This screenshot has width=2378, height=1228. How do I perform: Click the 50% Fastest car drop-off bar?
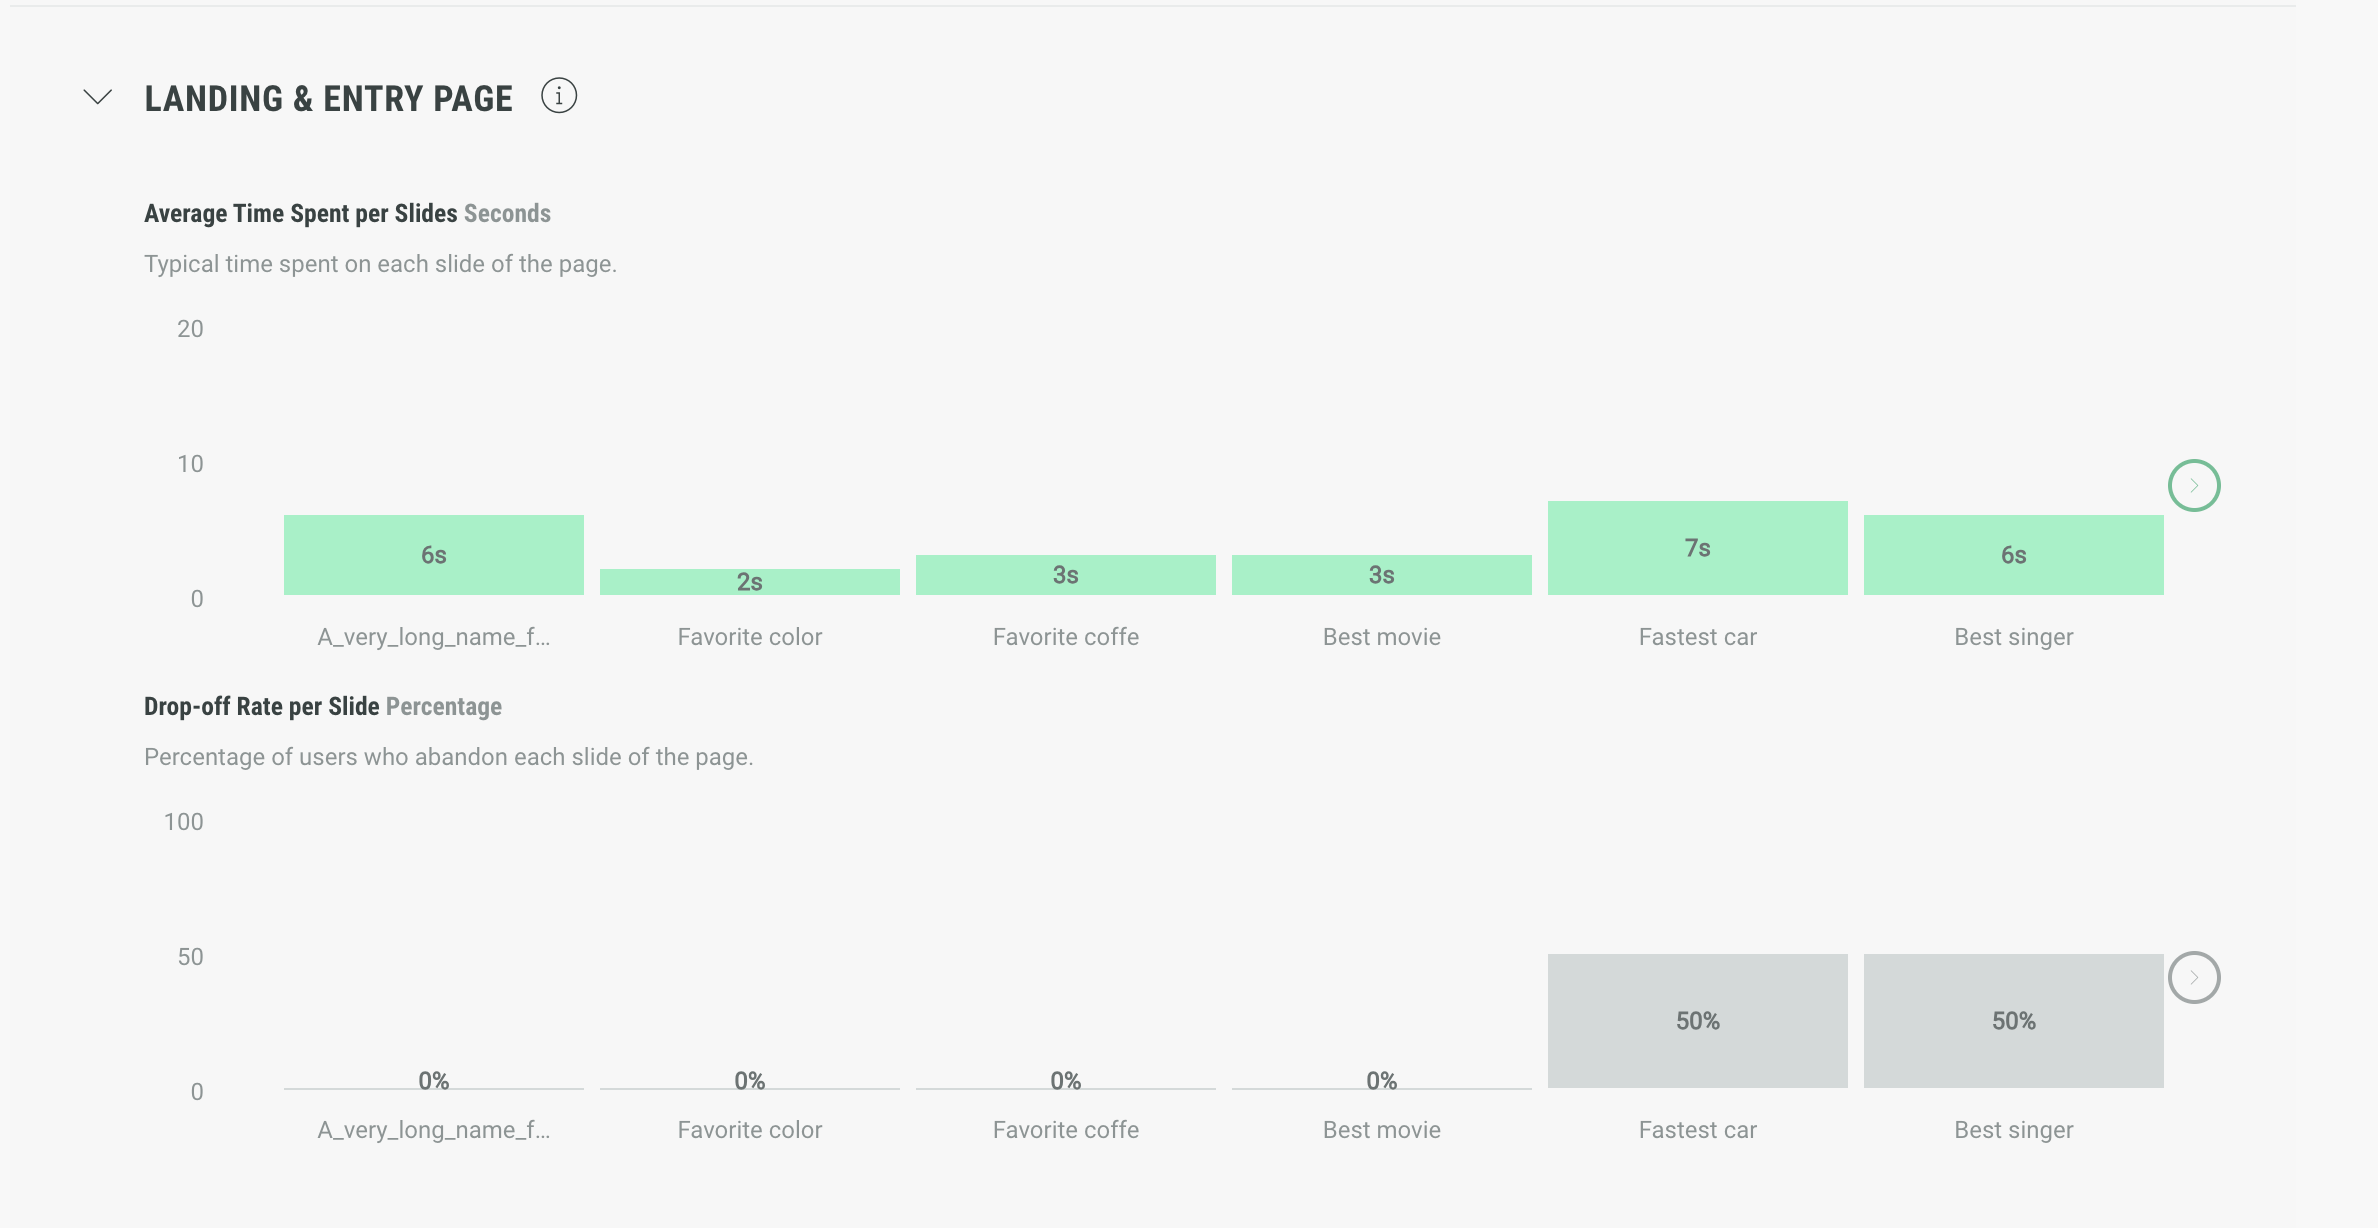coord(1698,1021)
